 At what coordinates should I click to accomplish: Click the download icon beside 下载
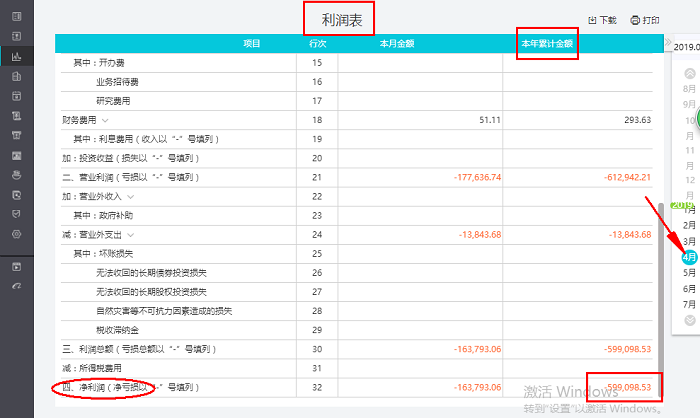pos(592,20)
